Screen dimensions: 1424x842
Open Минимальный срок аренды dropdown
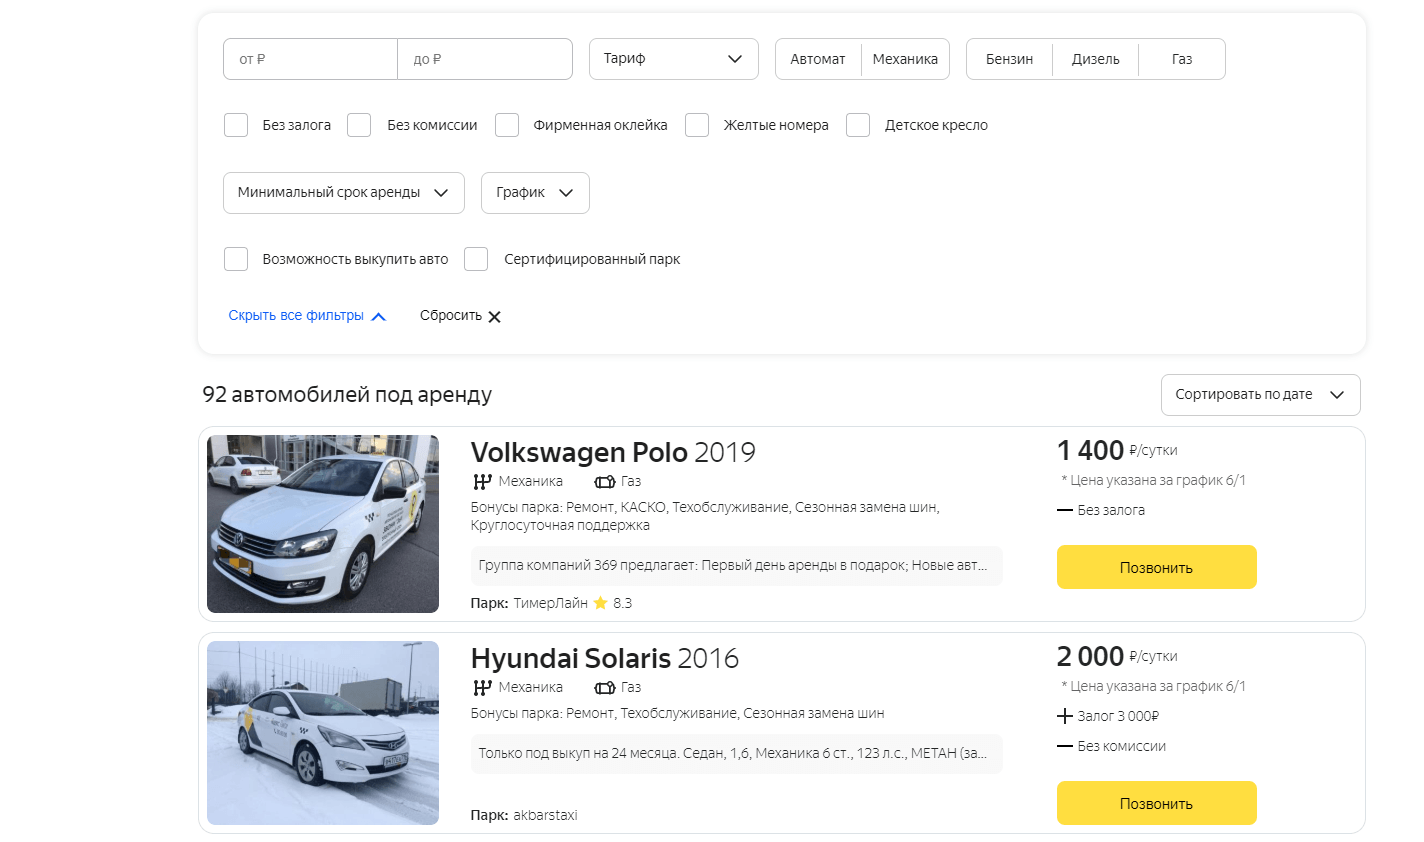point(344,193)
